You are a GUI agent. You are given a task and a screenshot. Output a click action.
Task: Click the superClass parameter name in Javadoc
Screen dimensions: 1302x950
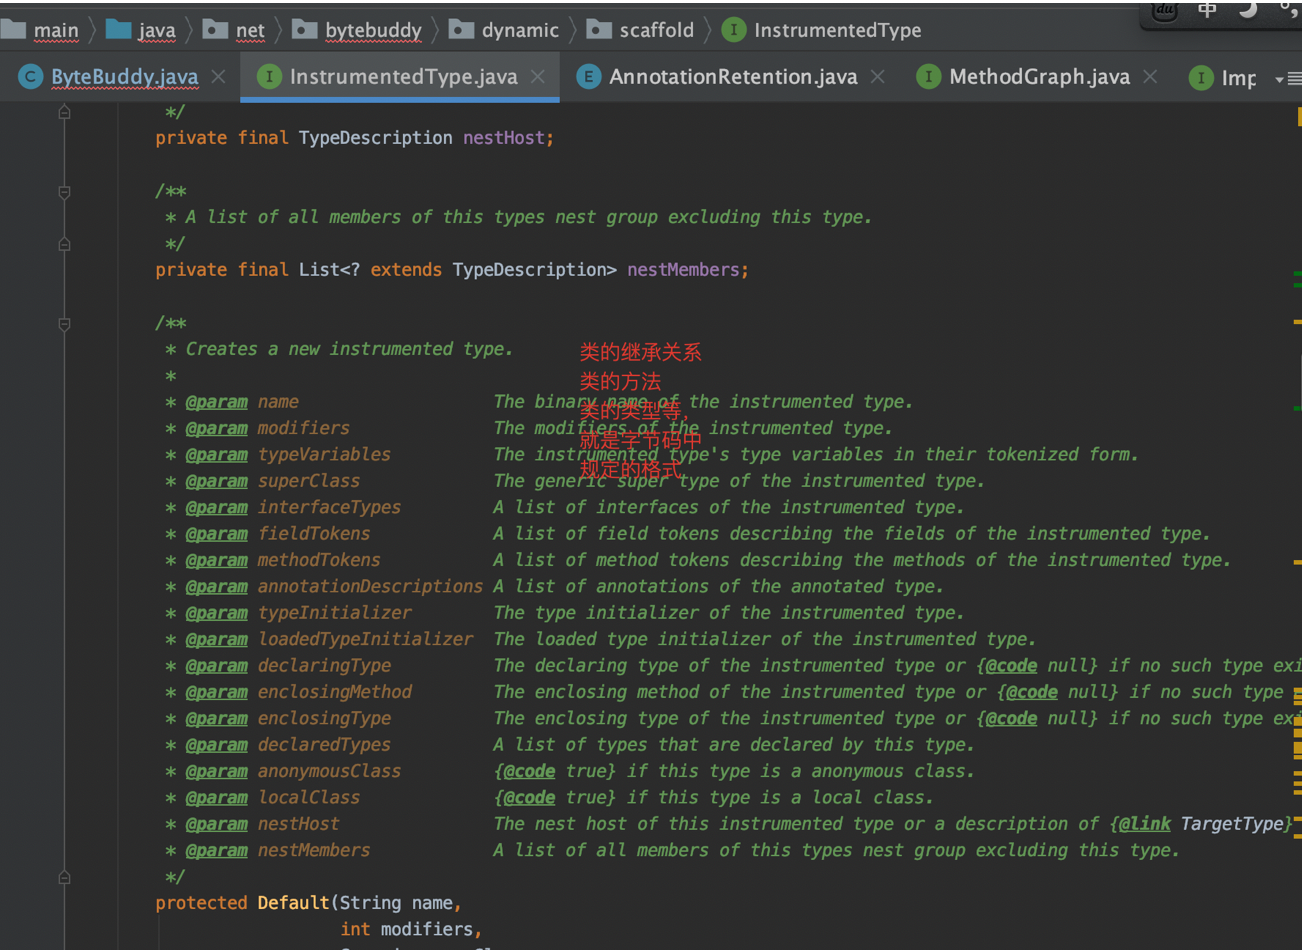point(308,481)
